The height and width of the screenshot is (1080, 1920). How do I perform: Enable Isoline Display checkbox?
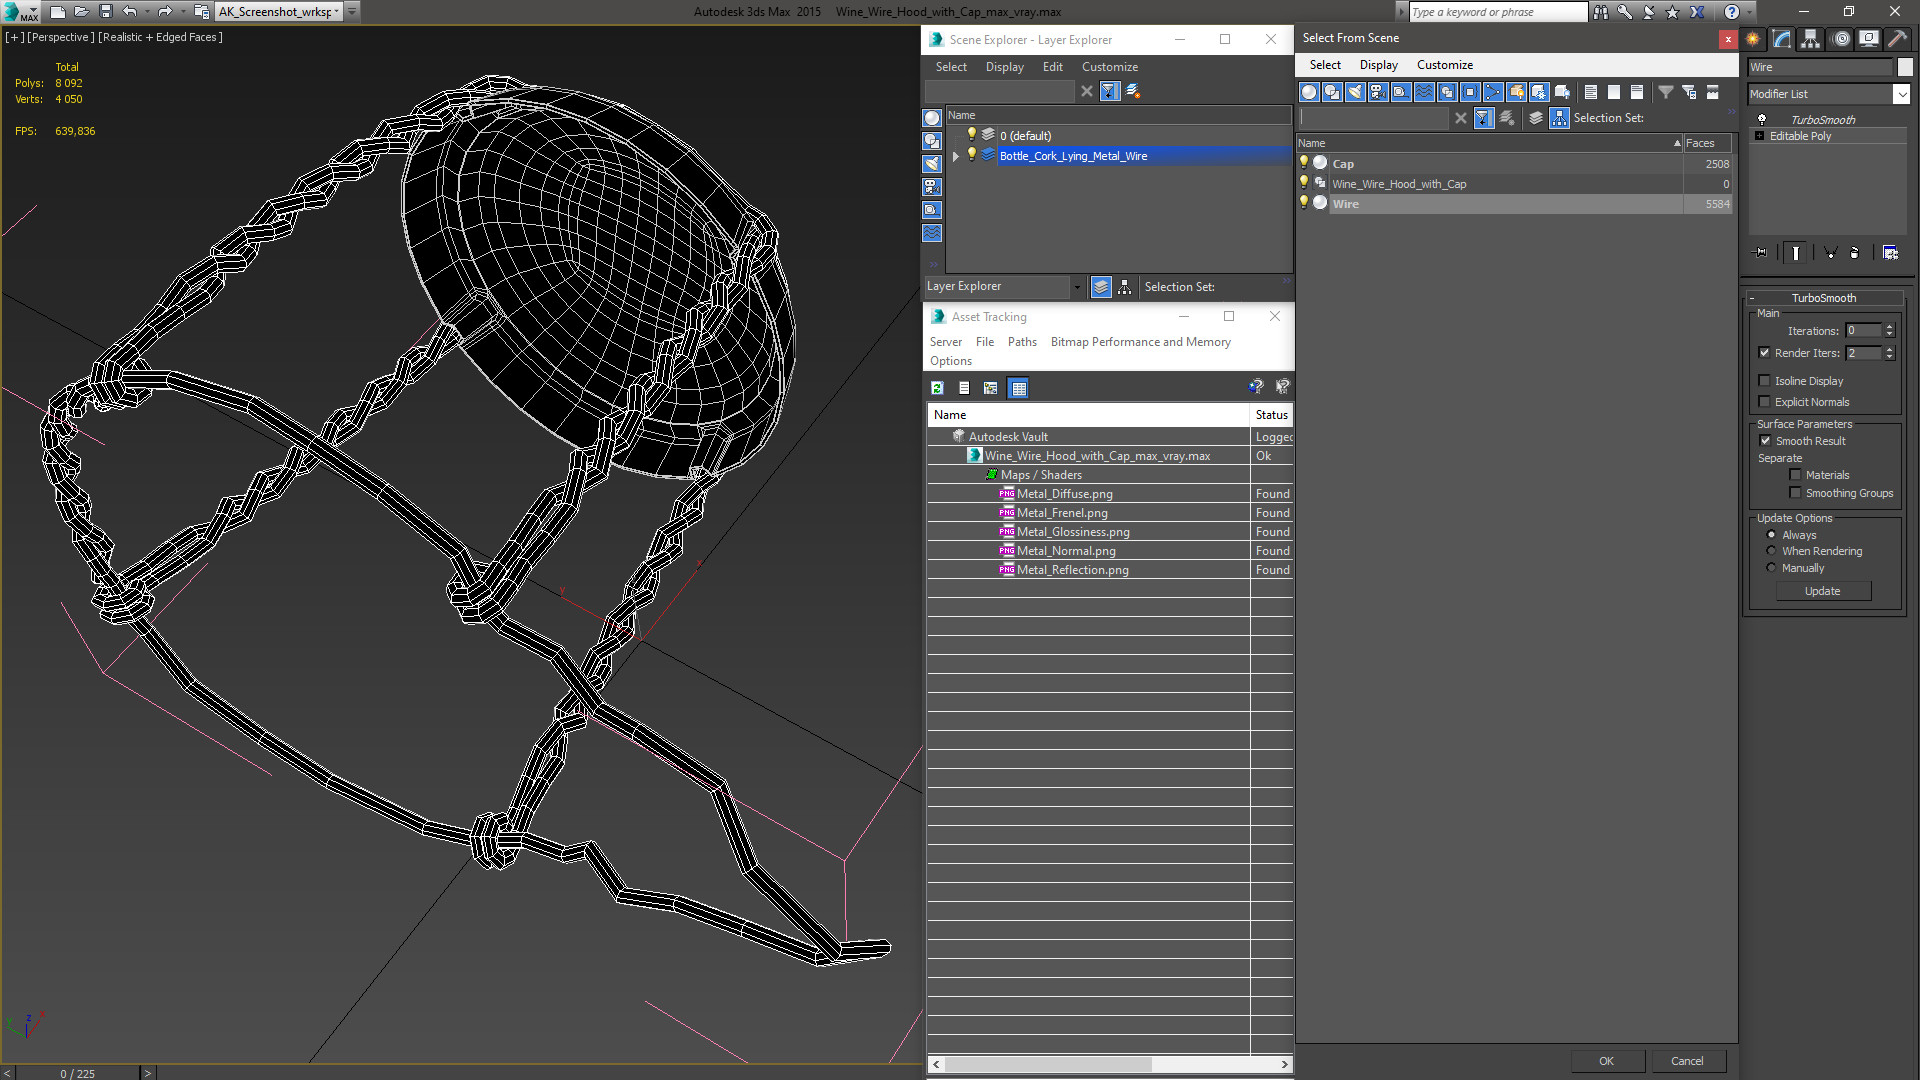pyautogui.click(x=1764, y=381)
